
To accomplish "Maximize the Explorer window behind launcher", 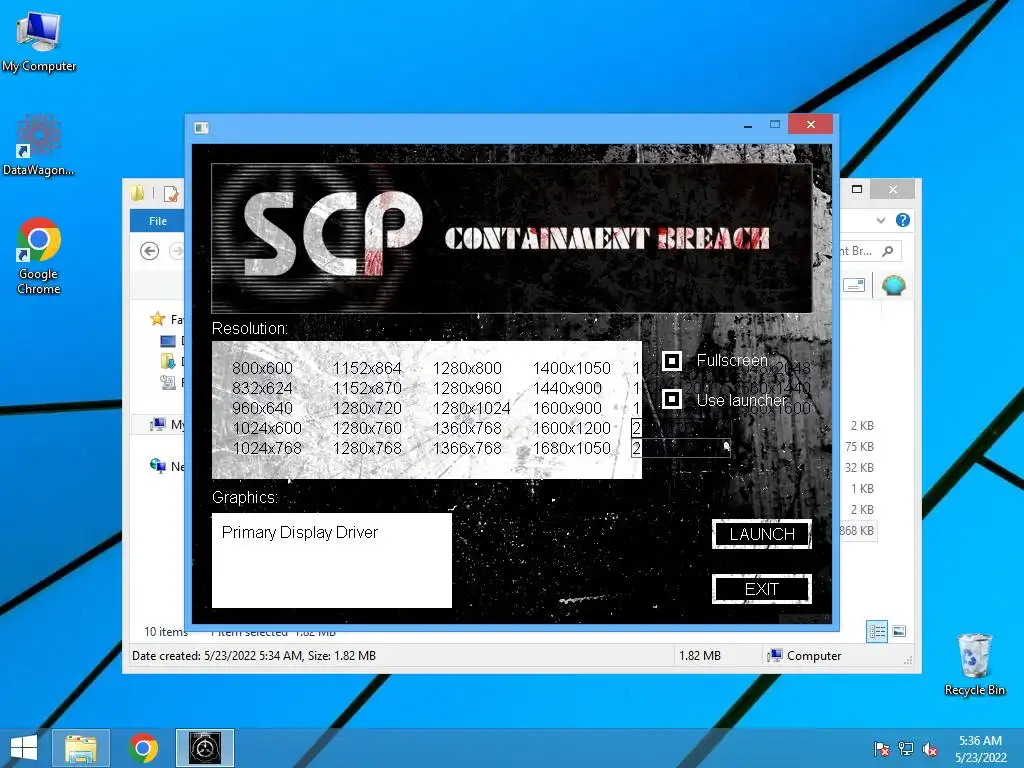I will pyautogui.click(x=857, y=189).
